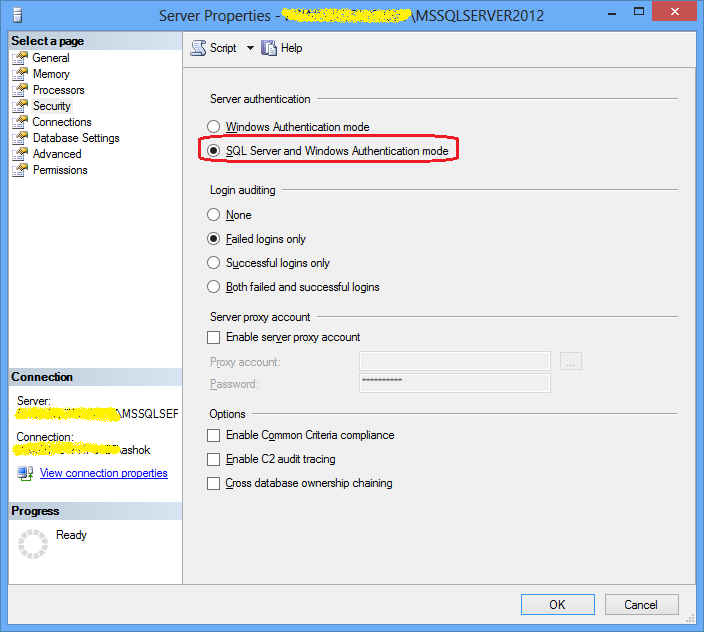The width and height of the screenshot is (704, 632).
Task: Click the Cancel button
Action: pyautogui.click(x=641, y=604)
